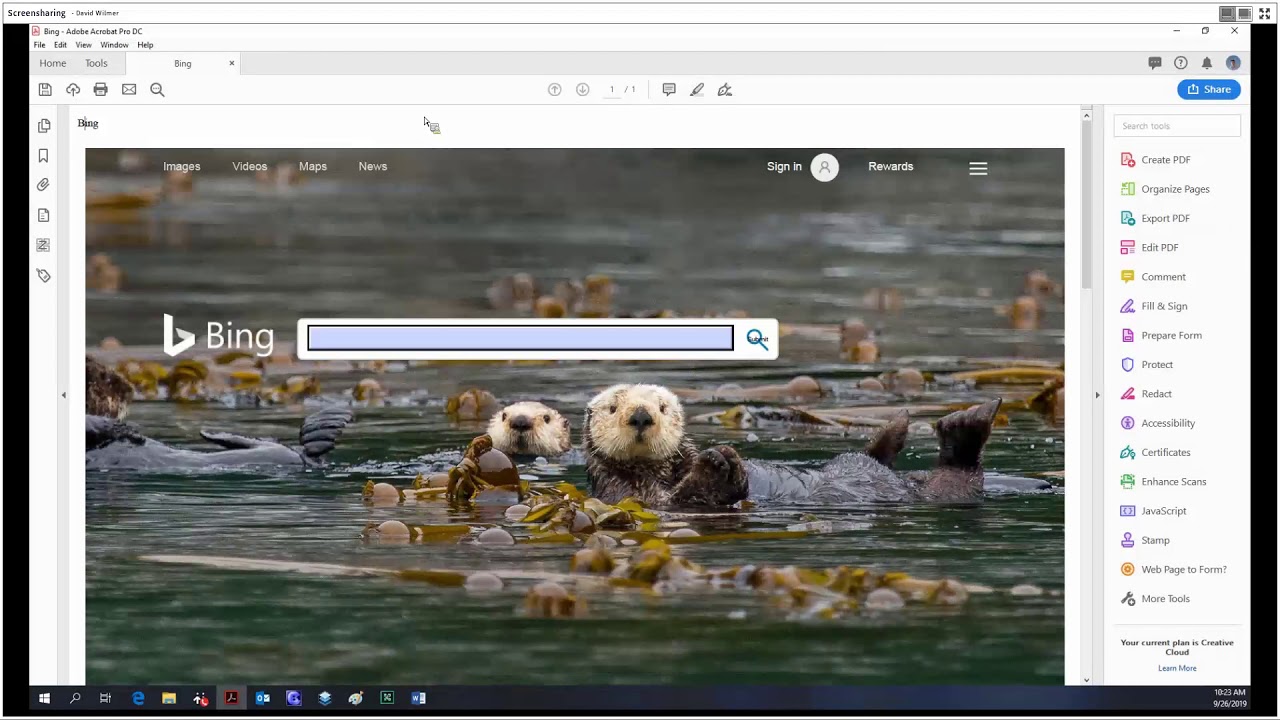Add a comment with sticky note icon
Viewport: 1280px width, 720px height.
pyautogui.click(x=669, y=89)
